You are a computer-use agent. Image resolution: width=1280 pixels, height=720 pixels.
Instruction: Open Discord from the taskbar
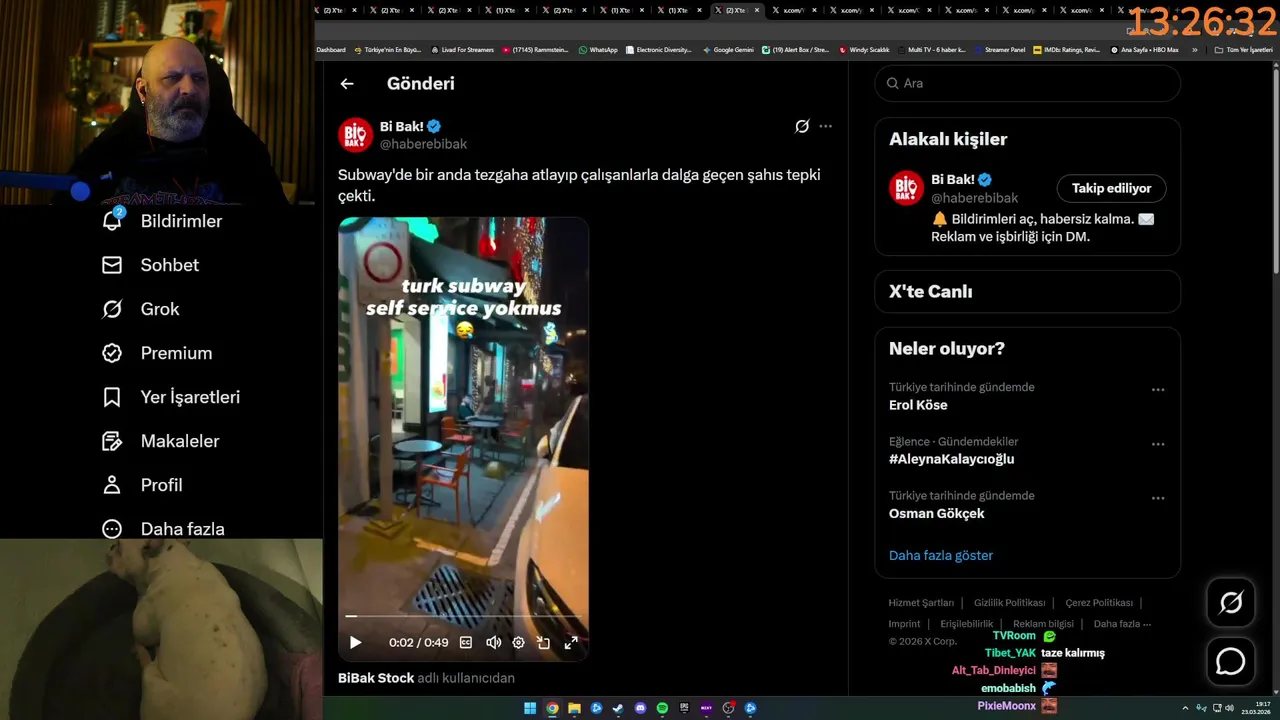(x=640, y=708)
